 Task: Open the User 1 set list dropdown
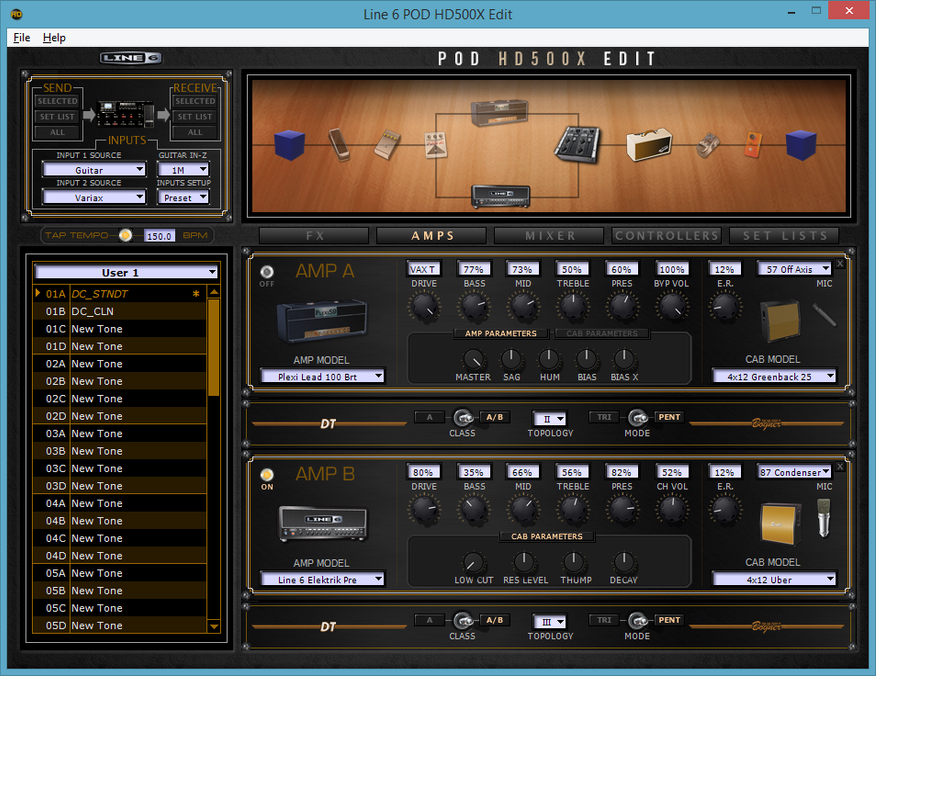(126, 272)
